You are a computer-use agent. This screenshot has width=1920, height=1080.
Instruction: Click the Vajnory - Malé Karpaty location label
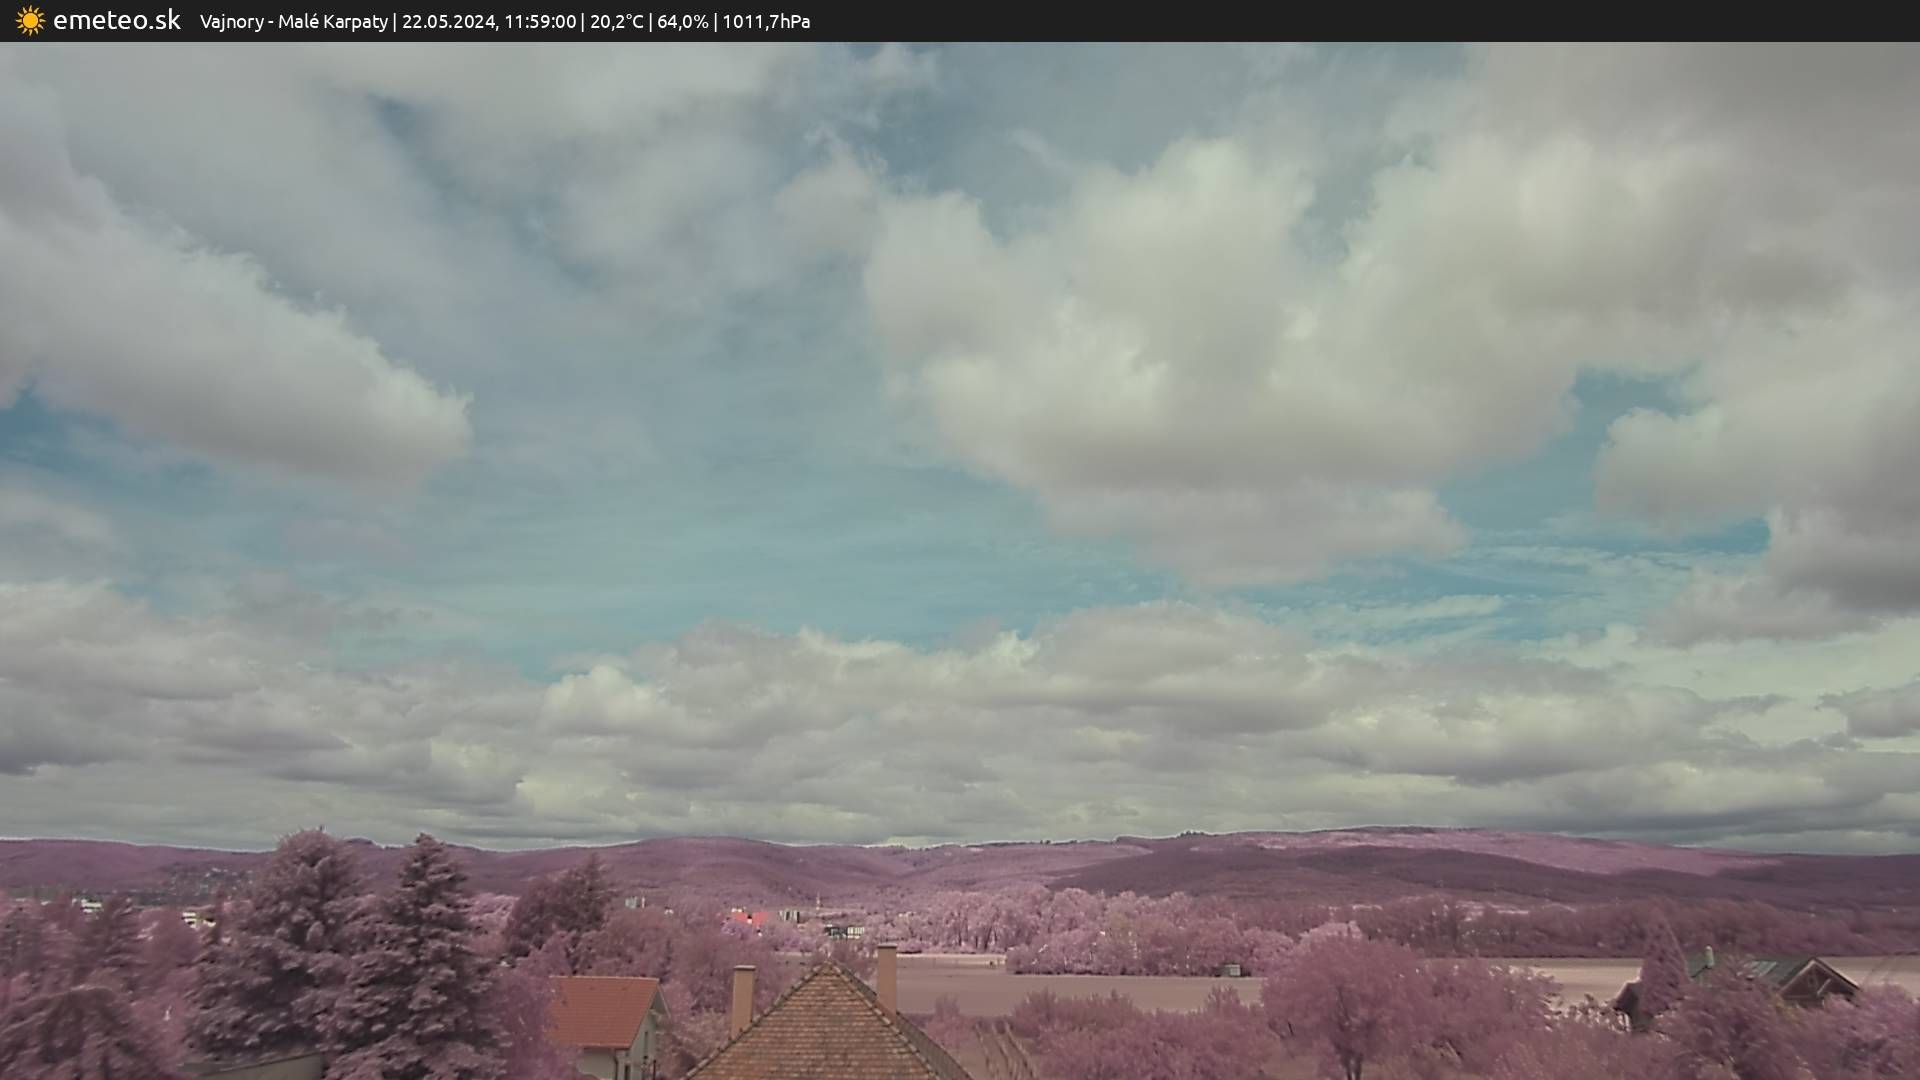[x=293, y=22]
